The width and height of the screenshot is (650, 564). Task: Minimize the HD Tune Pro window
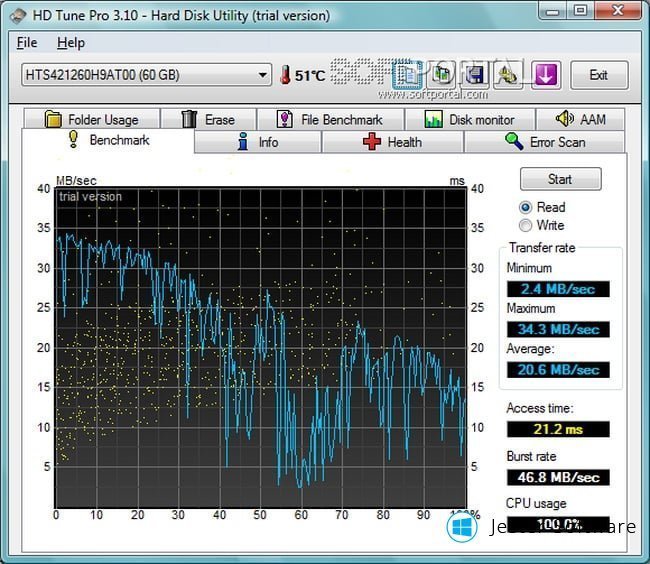pos(553,10)
